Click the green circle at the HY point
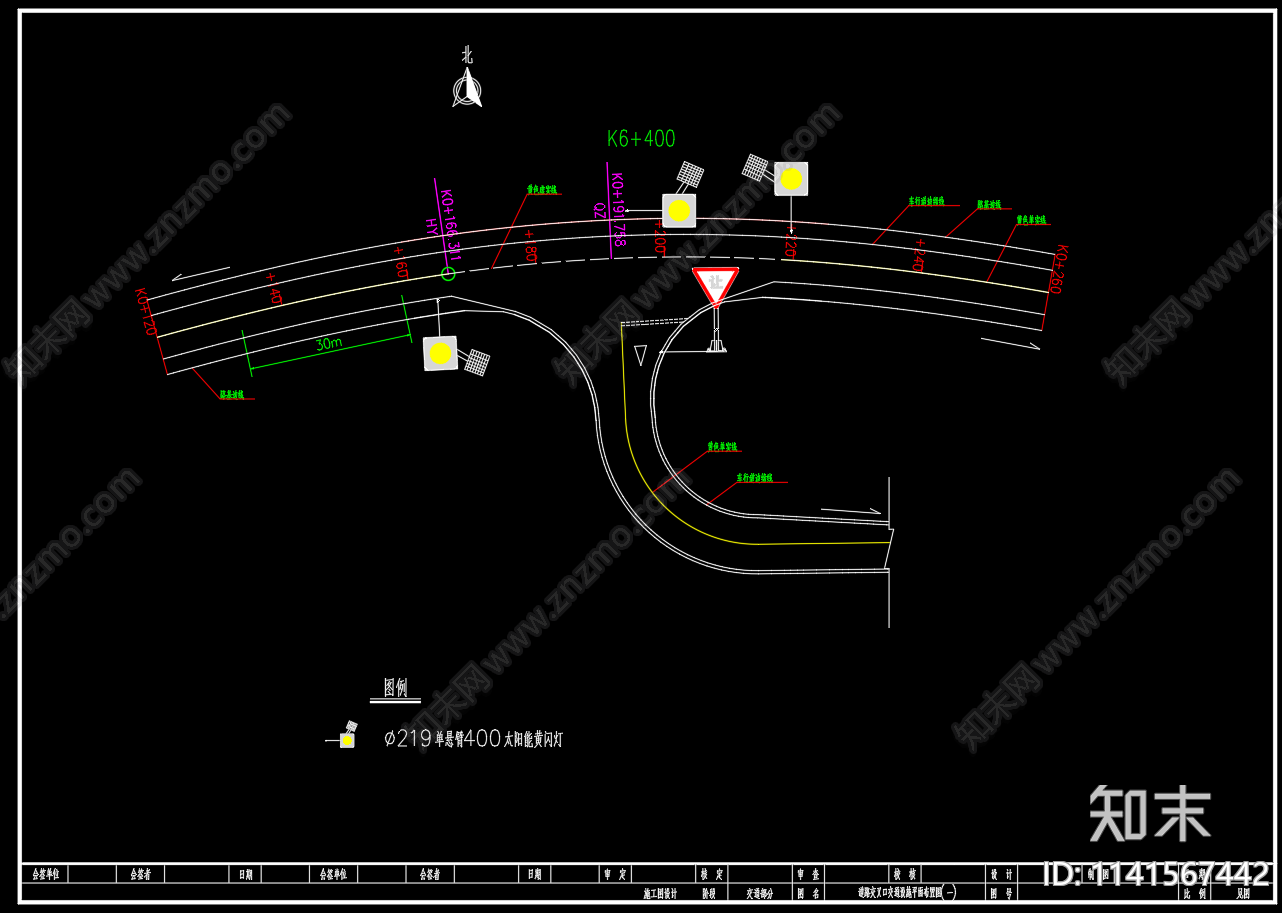Image resolution: width=1282 pixels, height=913 pixels. [x=448, y=274]
